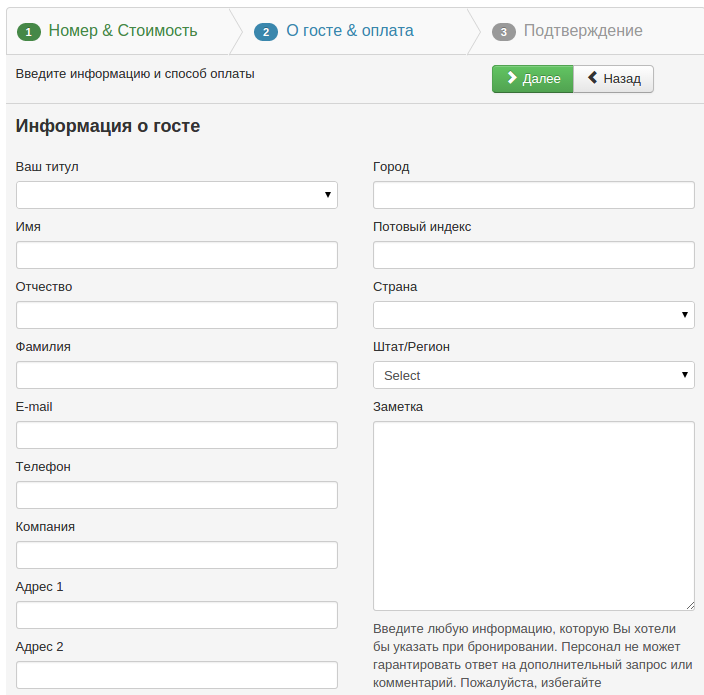
Task: Switch to the О госте & оплата tab
Action: (349, 31)
